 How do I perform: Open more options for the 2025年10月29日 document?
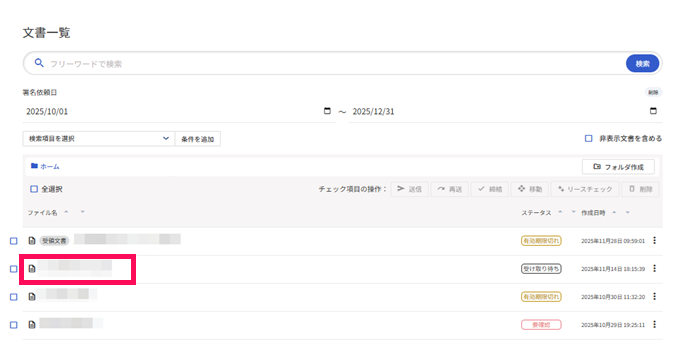(654, 324)
